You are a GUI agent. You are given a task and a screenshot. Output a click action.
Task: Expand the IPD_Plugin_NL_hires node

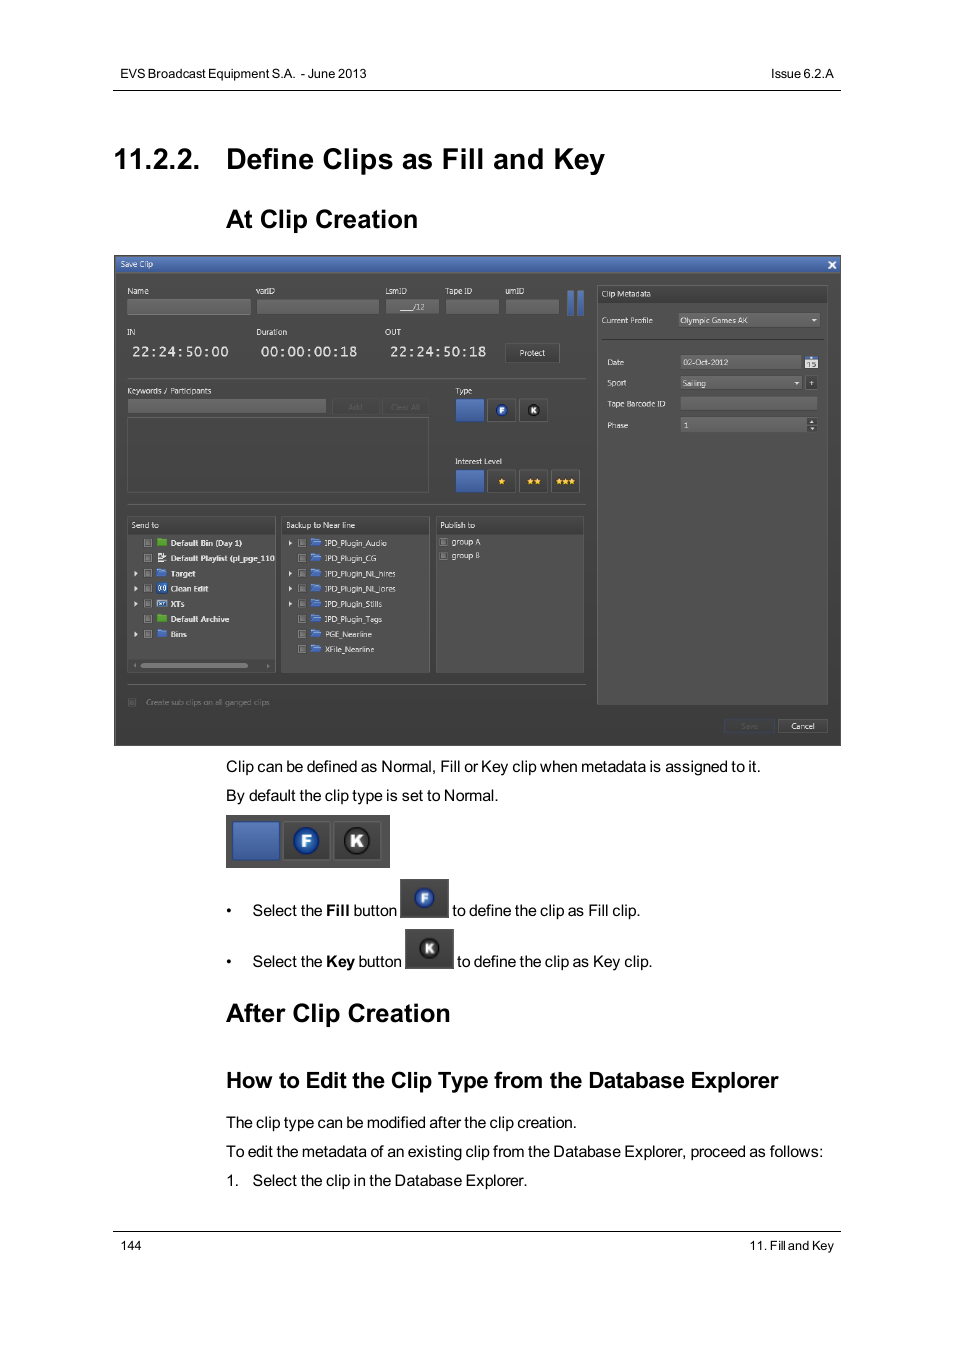(x=290, y=573)
